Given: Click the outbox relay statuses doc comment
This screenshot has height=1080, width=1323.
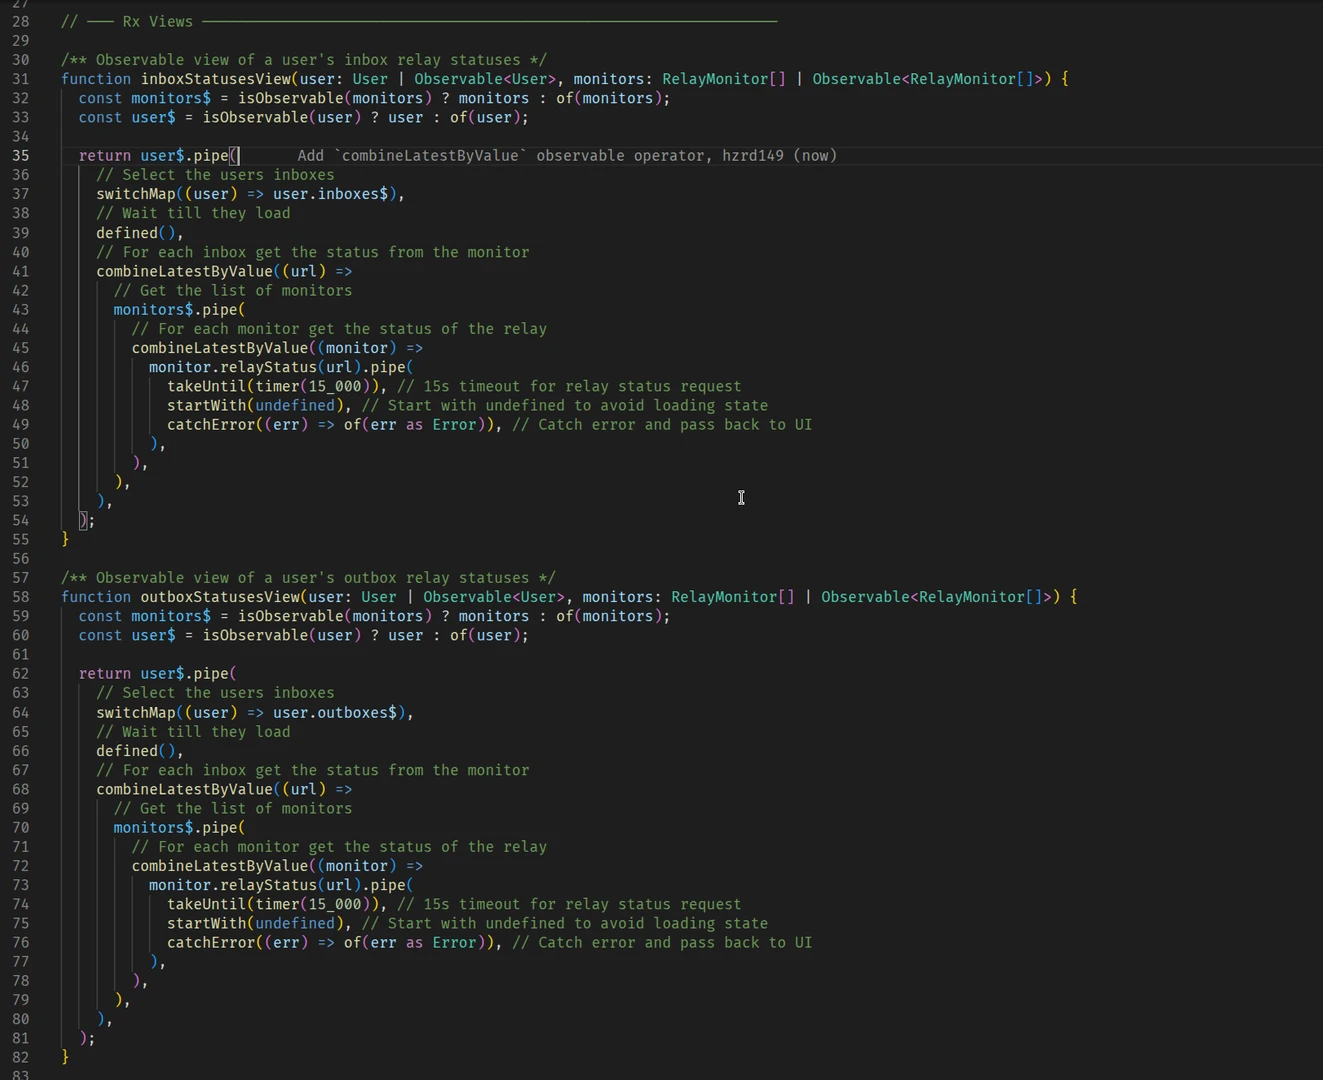Looking at the screenshot, I should pos(308,578).
